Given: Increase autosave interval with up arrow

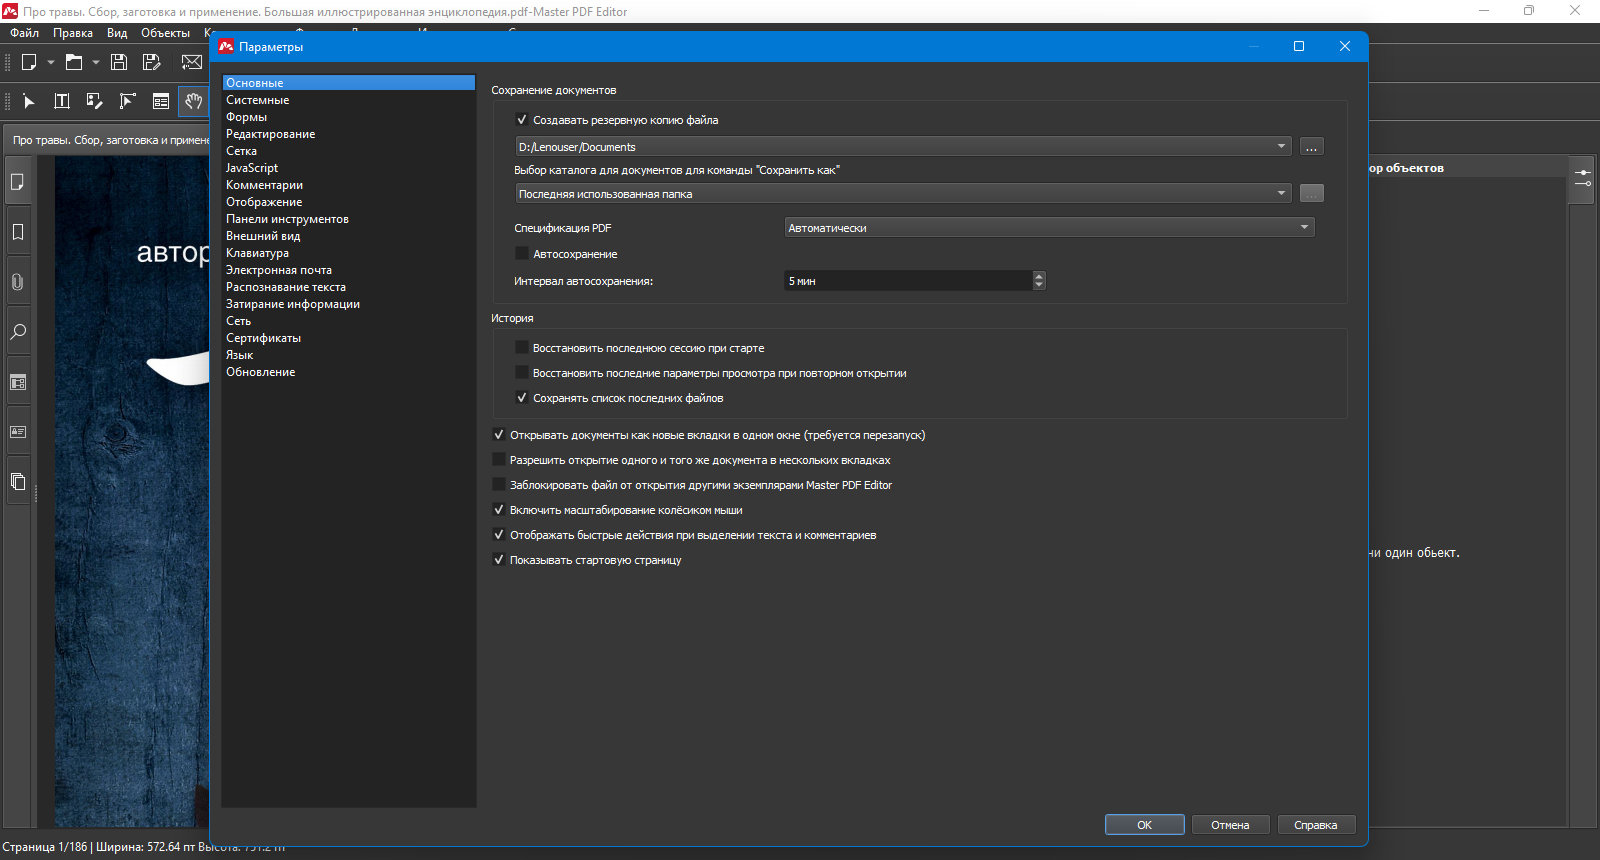Looking at the screenshot, I should pyautogui.click(x=1039, y=276).
